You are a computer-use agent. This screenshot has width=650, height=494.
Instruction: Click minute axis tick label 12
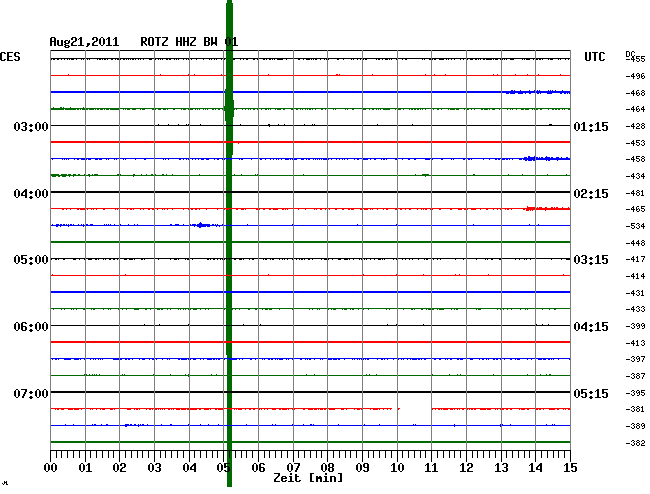466,468
